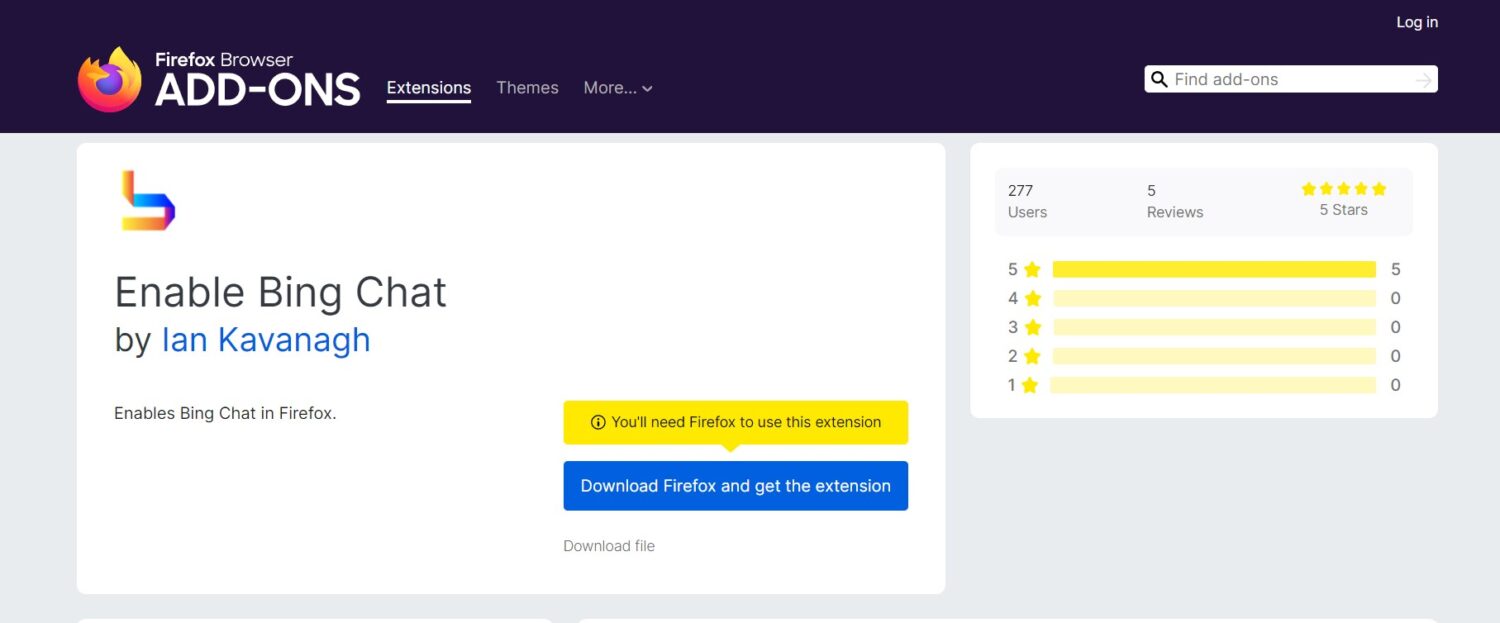Click the 277 Users statistic
1500x623 pixels.
point(1027,201)
